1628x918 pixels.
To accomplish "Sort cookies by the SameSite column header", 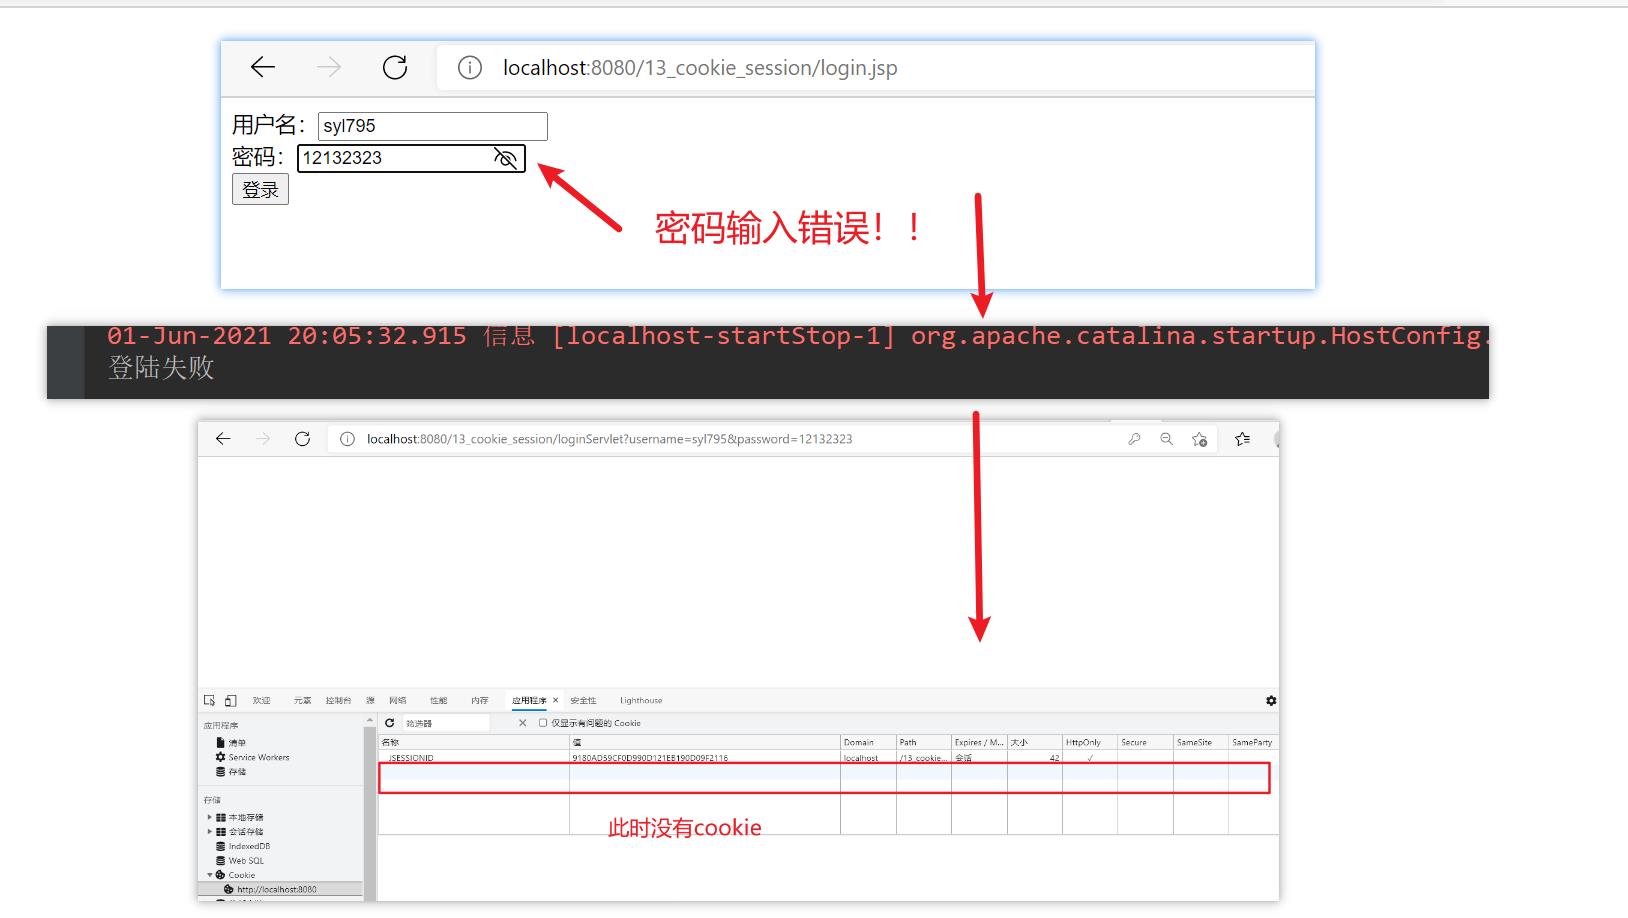I will point(1201,743).
